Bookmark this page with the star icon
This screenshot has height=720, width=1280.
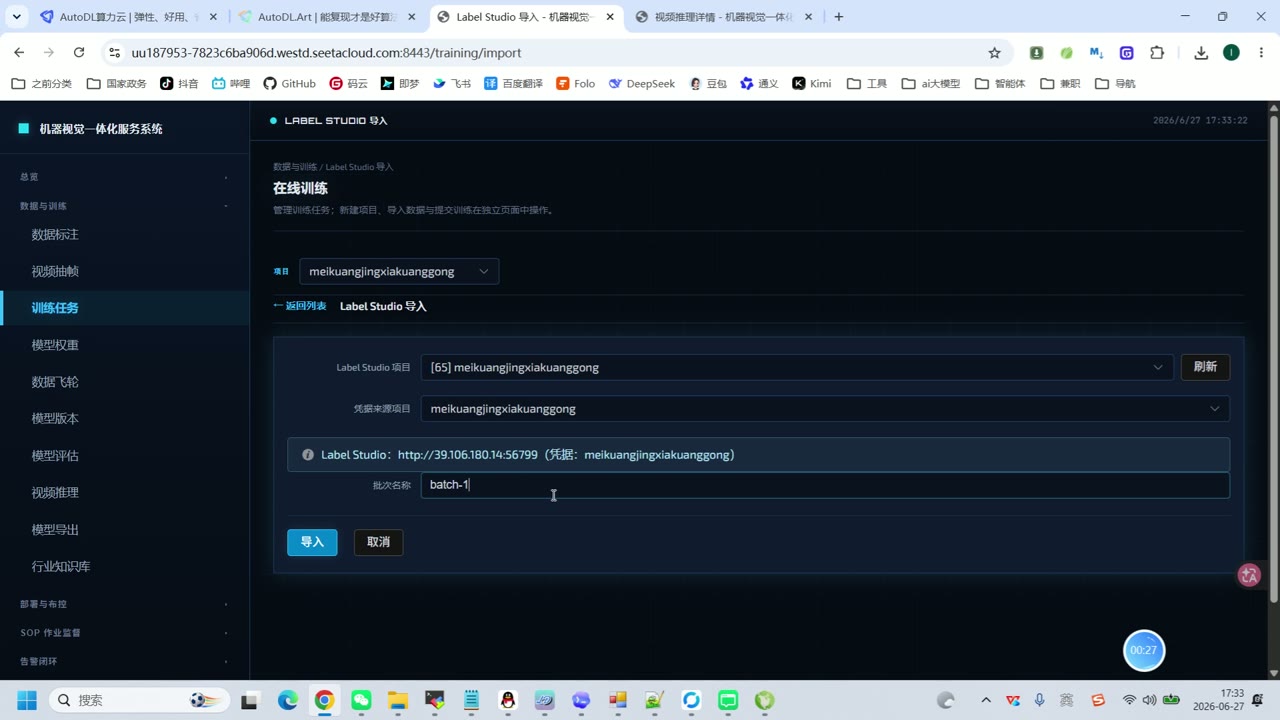point(994,52)
